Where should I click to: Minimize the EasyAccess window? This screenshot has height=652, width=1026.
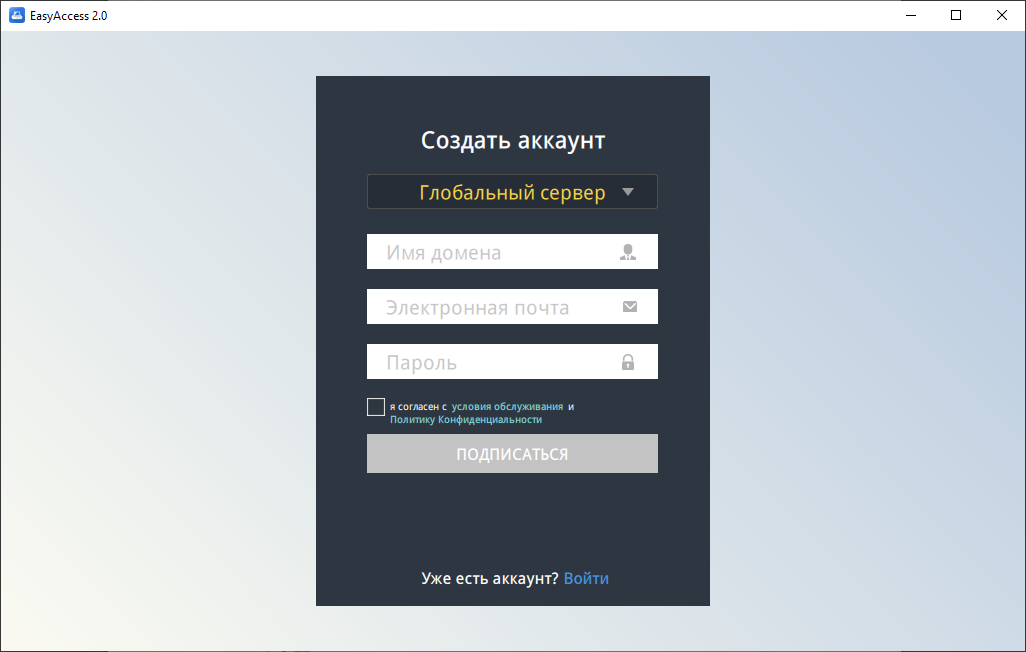[x=910, y=15]
